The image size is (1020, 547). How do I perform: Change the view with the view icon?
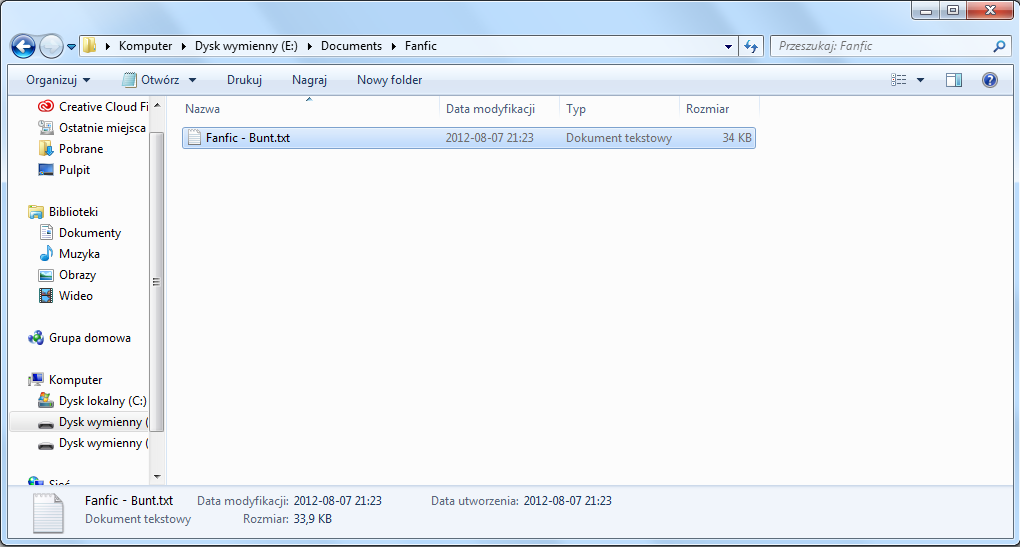pyautogui.click(x=898, y=80)
